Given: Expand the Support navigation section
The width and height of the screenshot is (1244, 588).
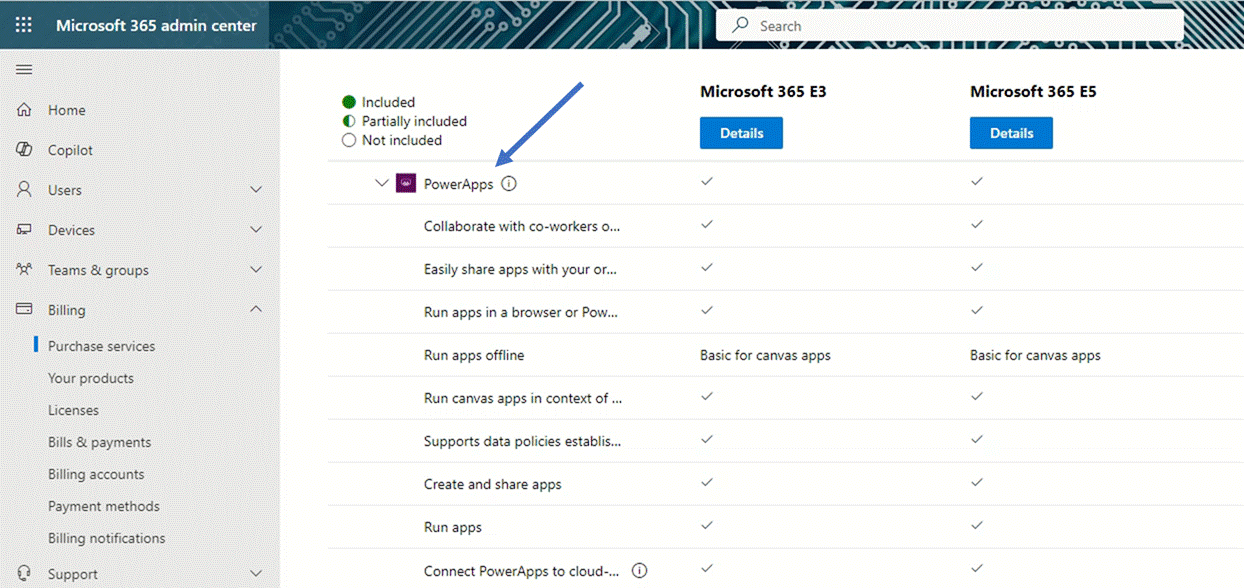Looking at the screenshot, I should [x=255, y=573].
